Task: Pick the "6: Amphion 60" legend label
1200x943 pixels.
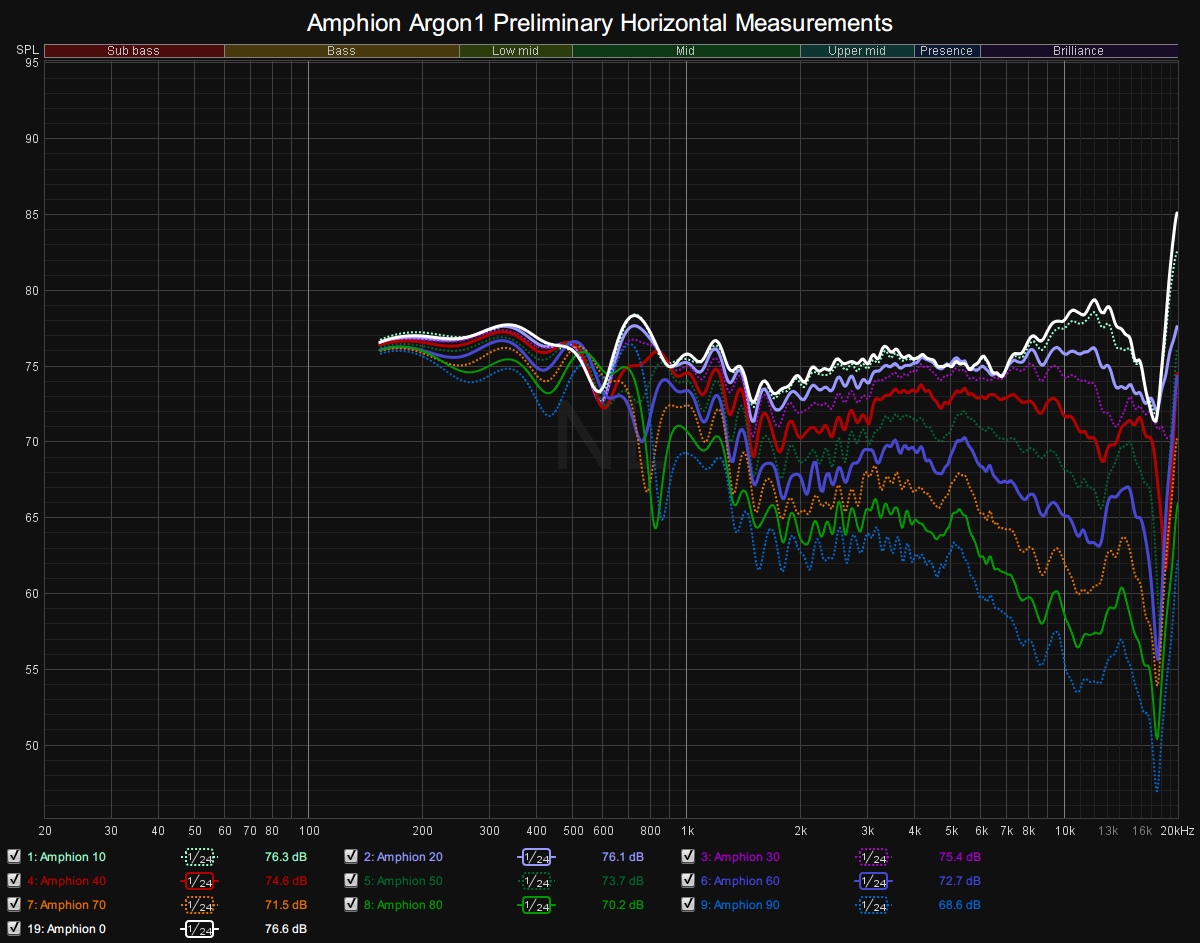Action: tap(740, 881)
